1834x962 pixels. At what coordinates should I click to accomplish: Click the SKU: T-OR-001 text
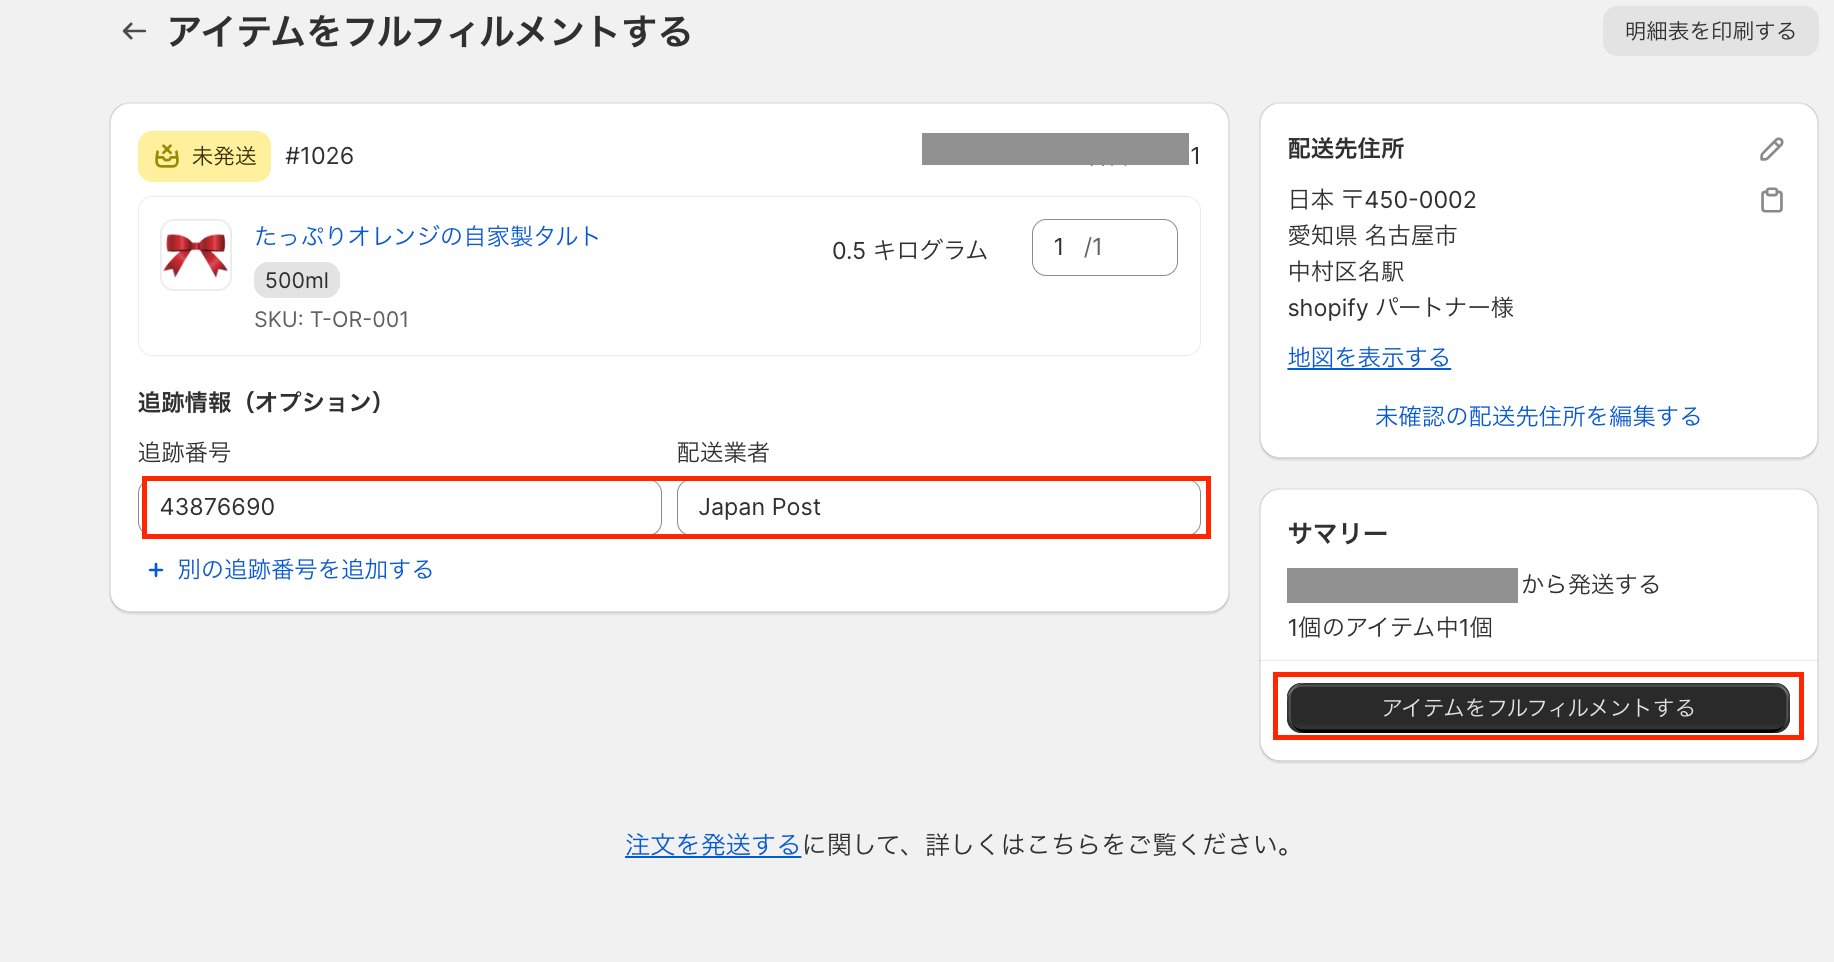(331, 320)
